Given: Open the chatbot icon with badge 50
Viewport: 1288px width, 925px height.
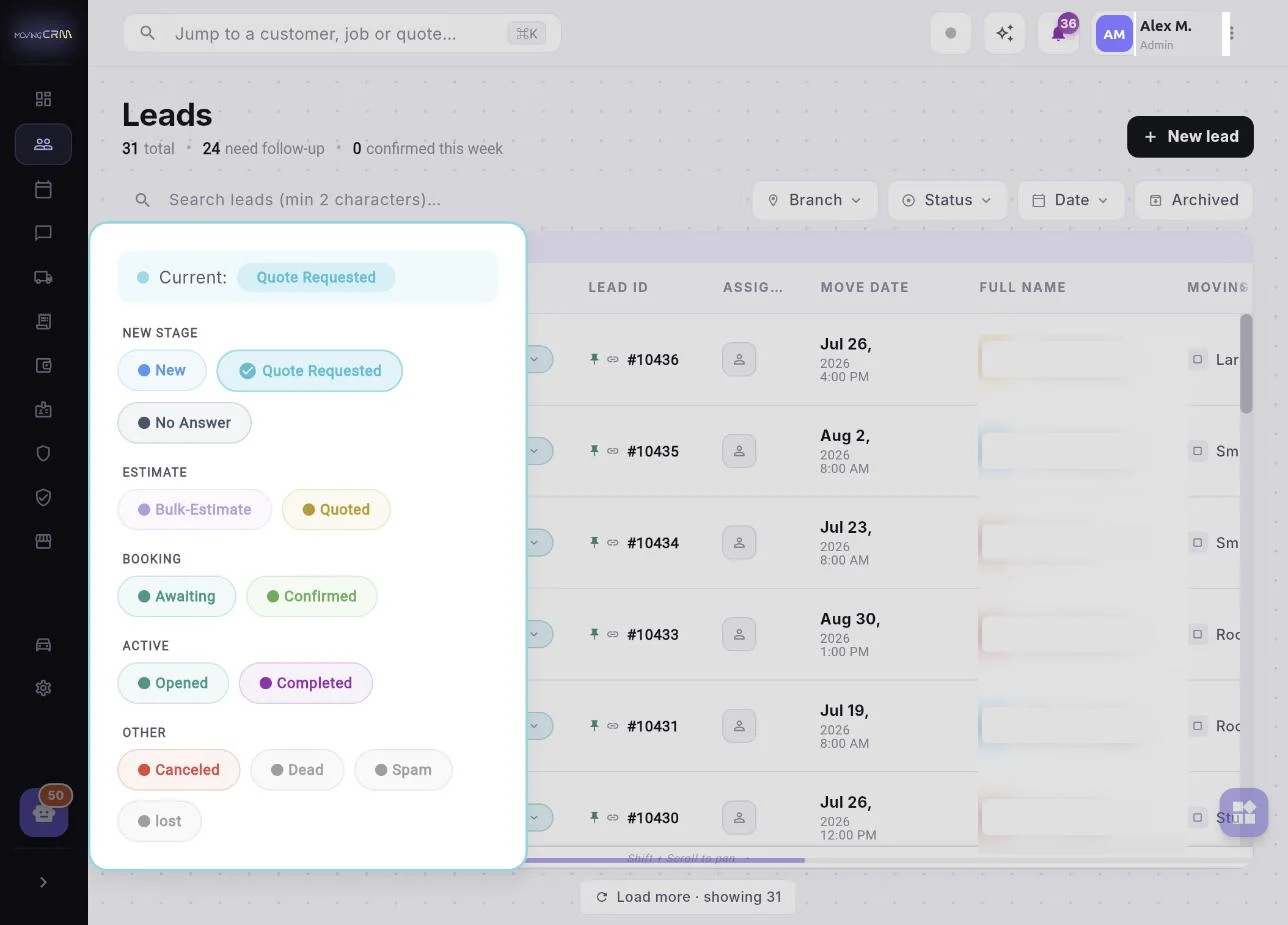Looking at the screenshot, I should pos(44,811).
